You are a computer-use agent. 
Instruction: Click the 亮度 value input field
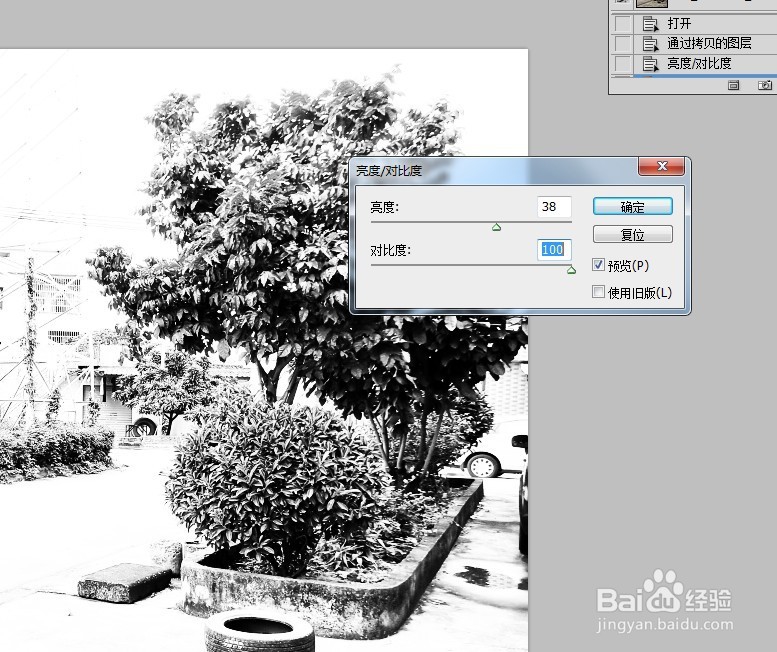(x=554, y=207)
